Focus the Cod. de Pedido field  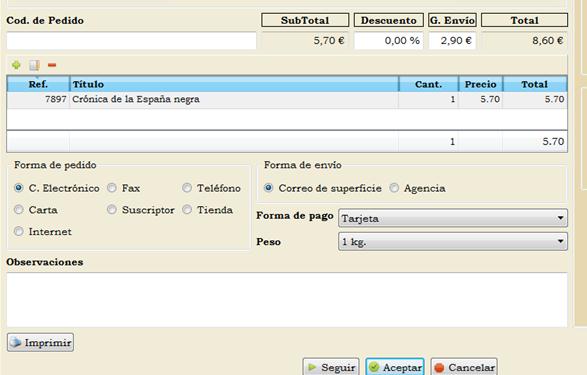point(131,41)
